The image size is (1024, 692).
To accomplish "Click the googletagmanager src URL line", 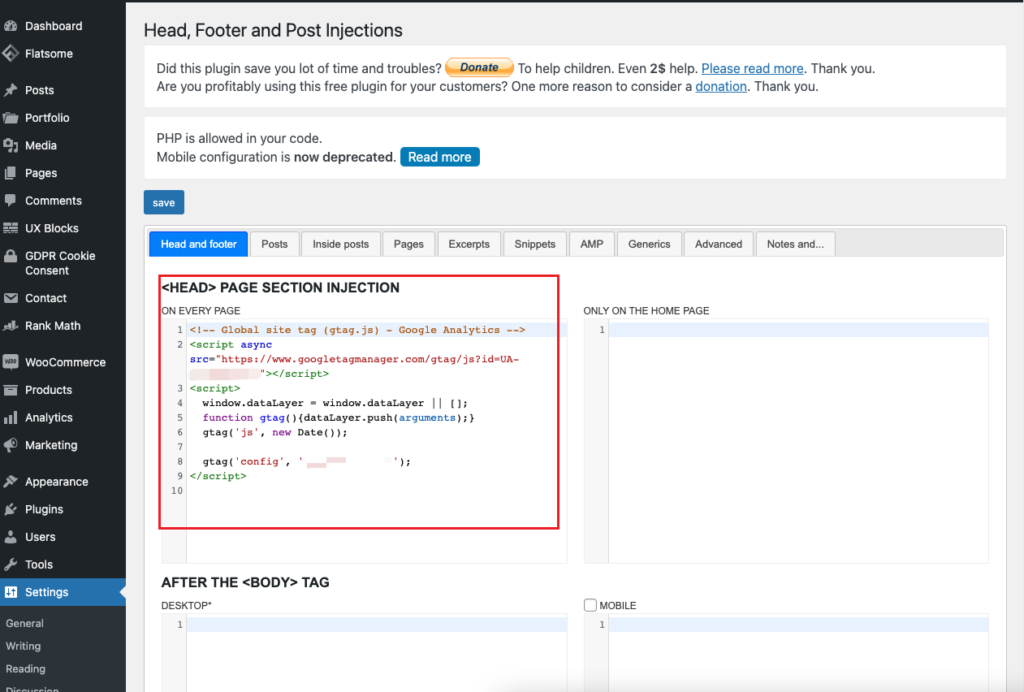I will pos(355,359).
